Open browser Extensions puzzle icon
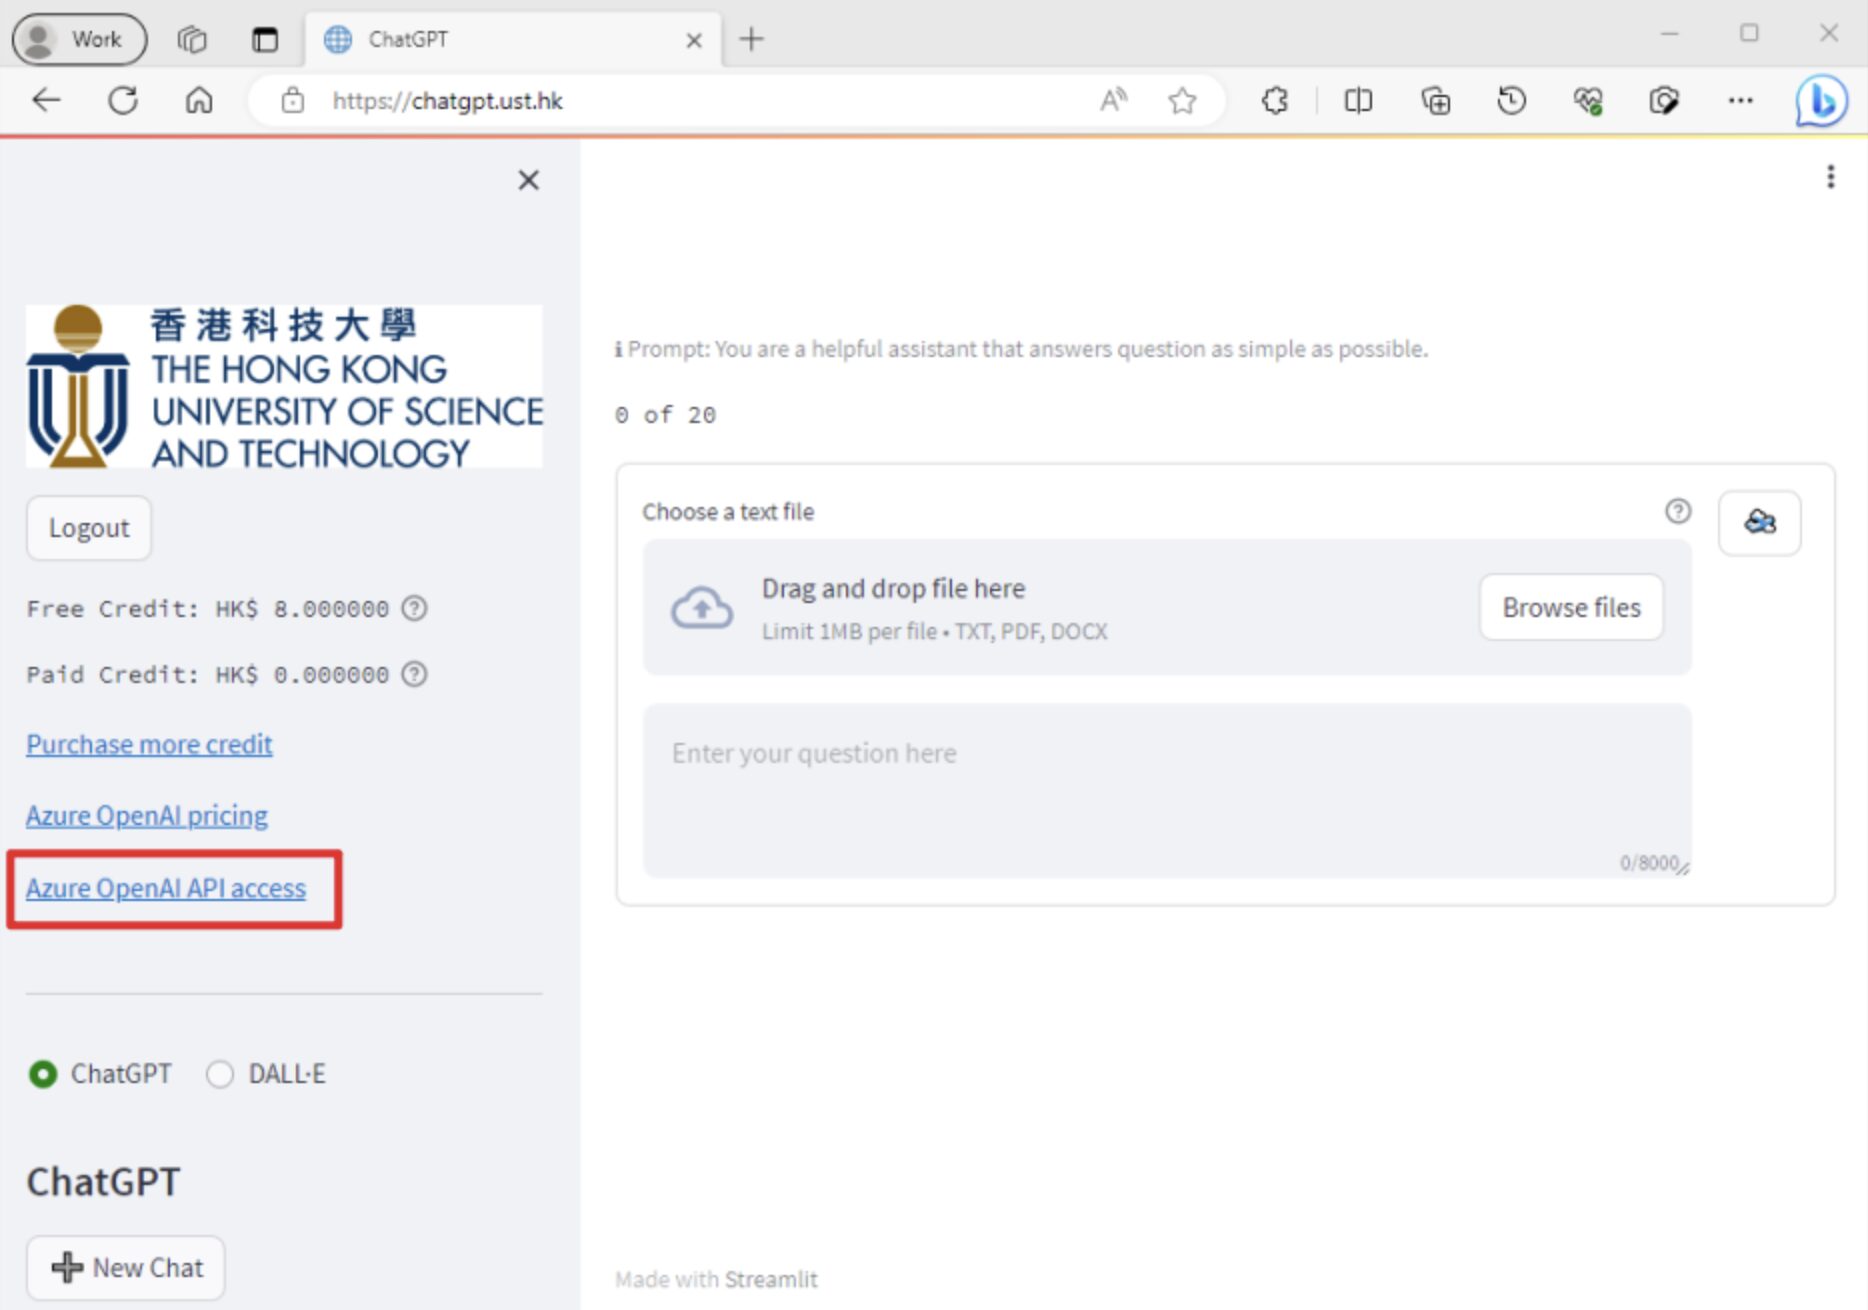Image resolution: width=1868 pixels, height=1310 pixels. (x=1274, y=101)
